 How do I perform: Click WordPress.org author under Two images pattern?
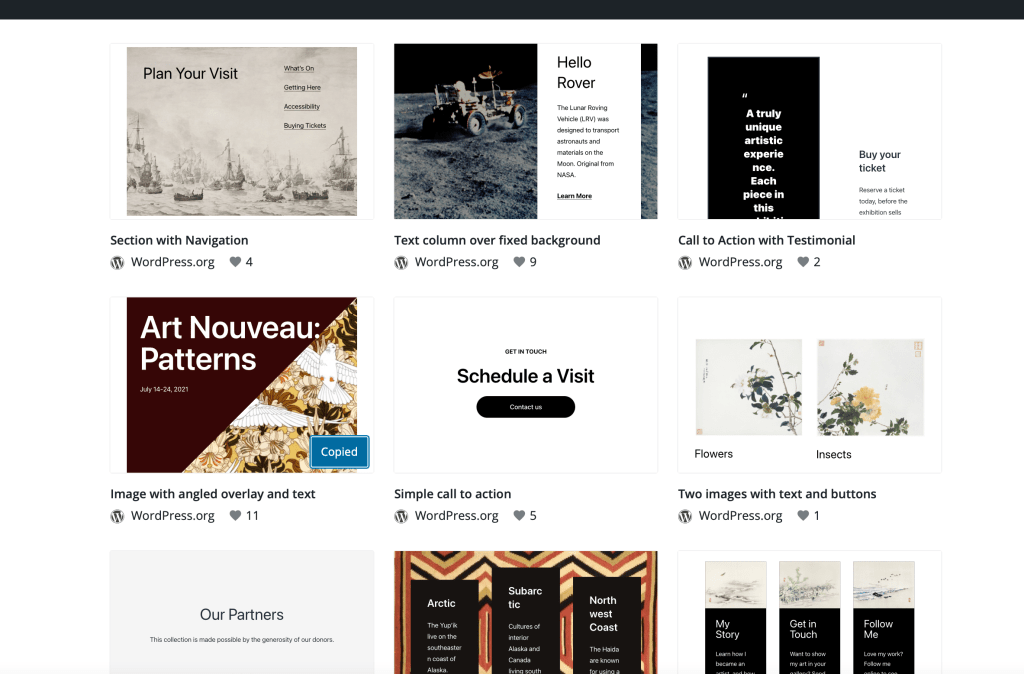(741, 515)
